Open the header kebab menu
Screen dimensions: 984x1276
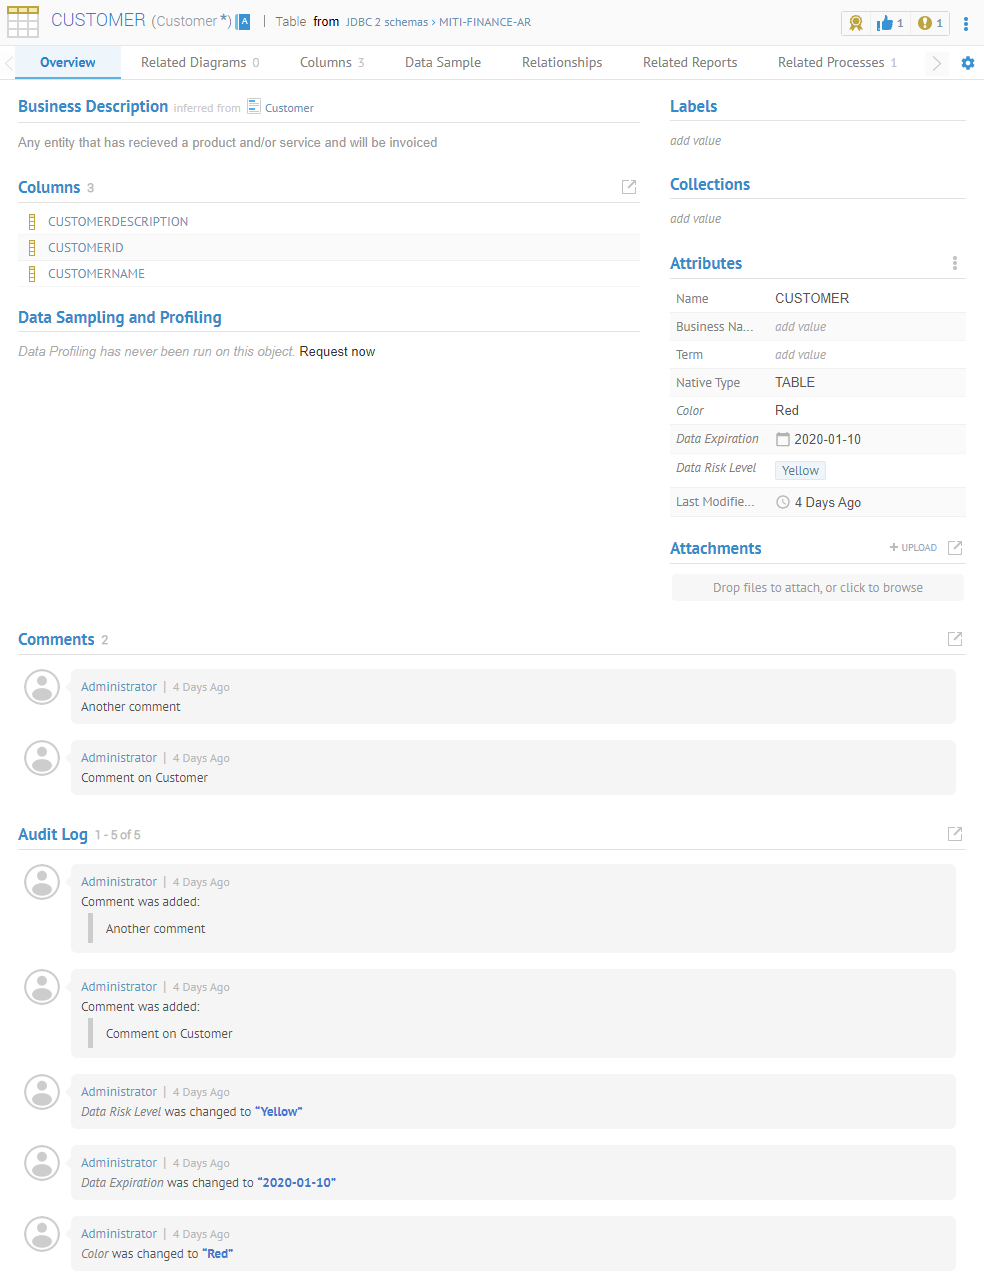(x=965, y=23)
